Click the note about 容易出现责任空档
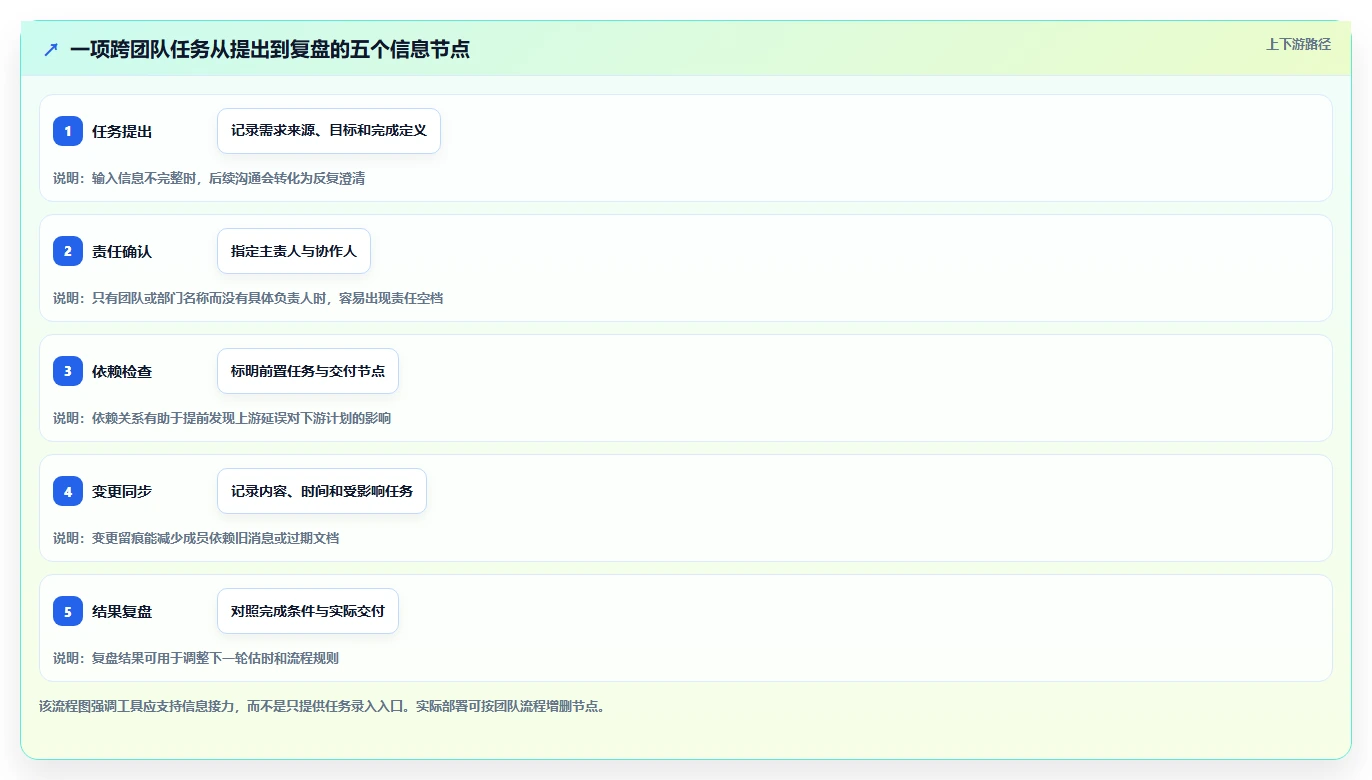The height and width of the screenshot is (780, 1372). (x=248, y=298)
